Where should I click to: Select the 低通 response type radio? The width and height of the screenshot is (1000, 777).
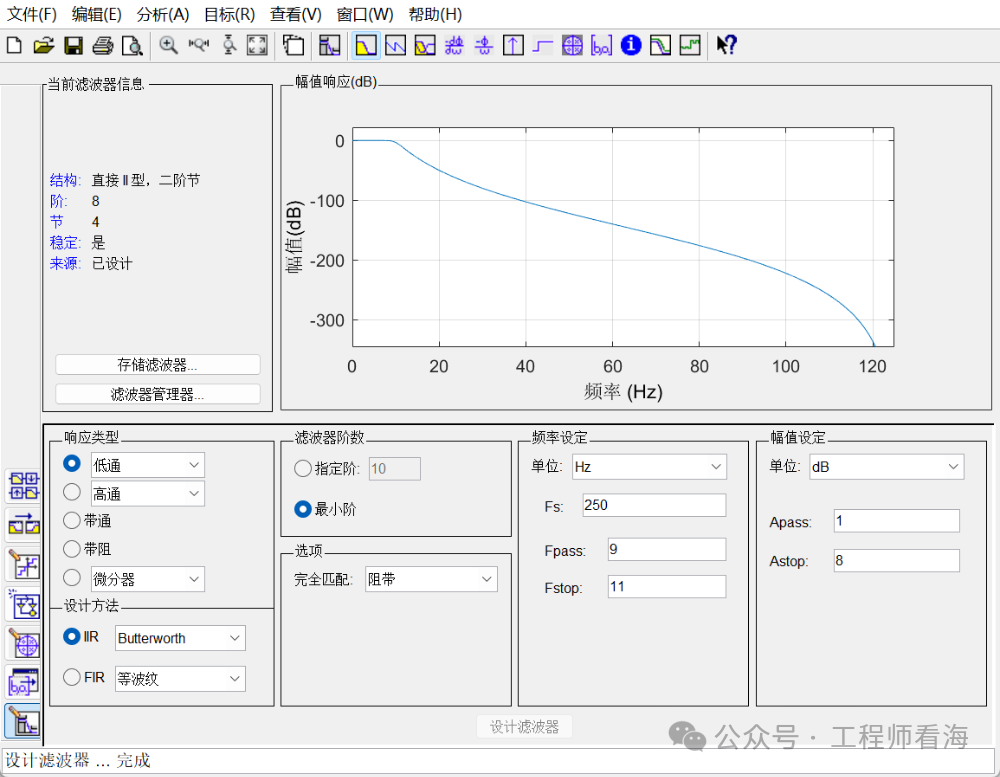coord(71,463)
